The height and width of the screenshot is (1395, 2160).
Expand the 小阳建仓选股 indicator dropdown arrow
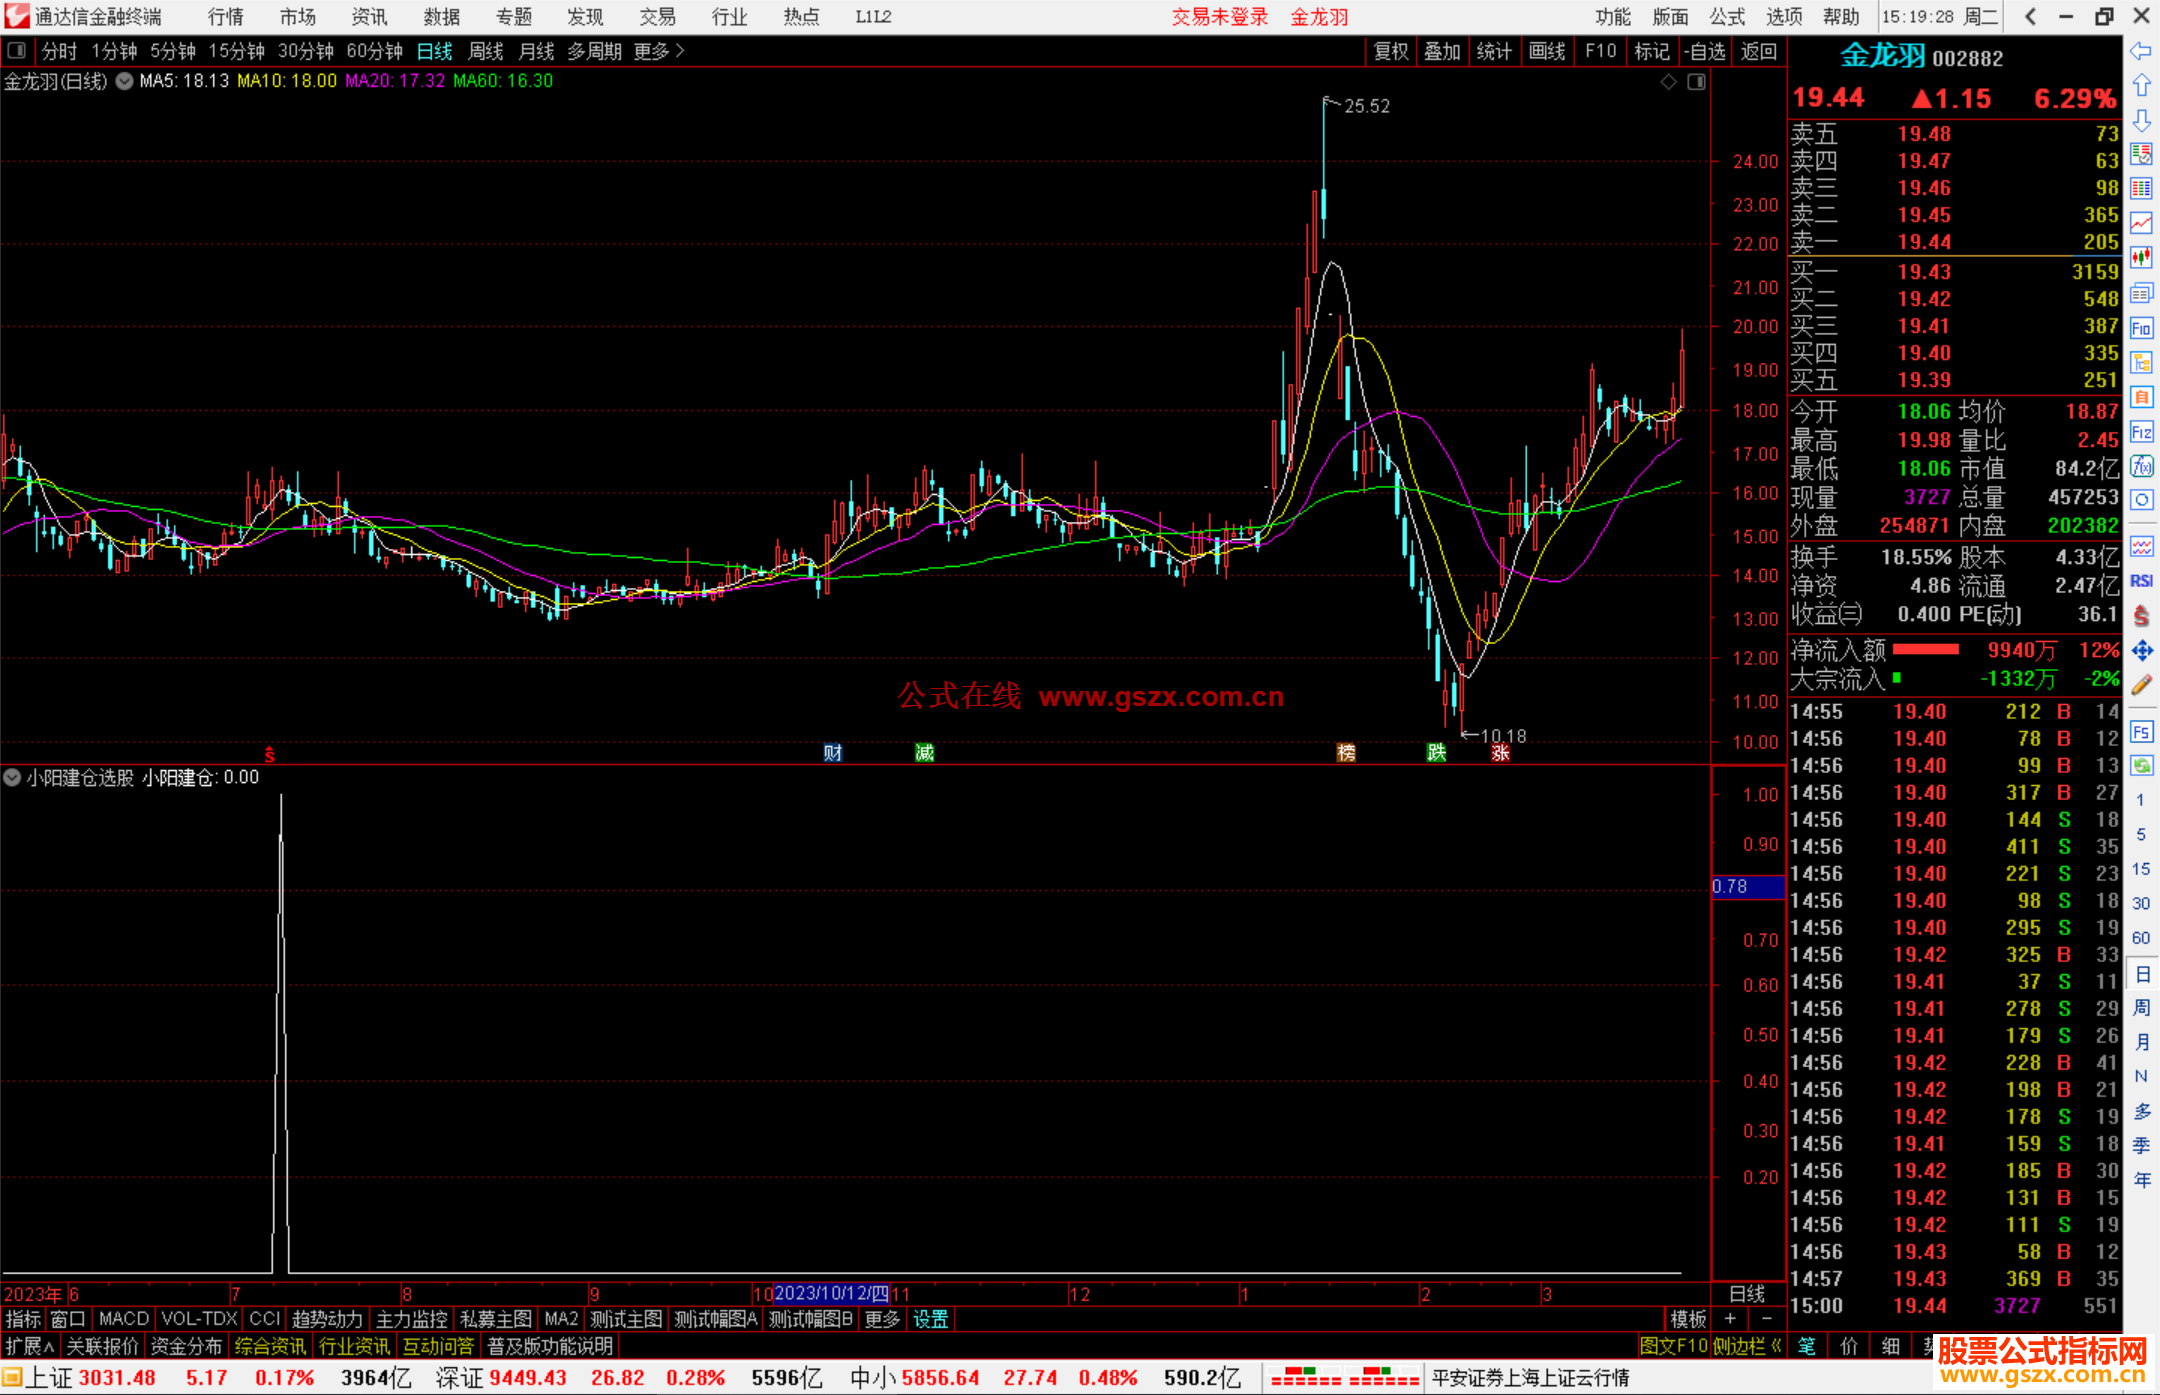12,777
